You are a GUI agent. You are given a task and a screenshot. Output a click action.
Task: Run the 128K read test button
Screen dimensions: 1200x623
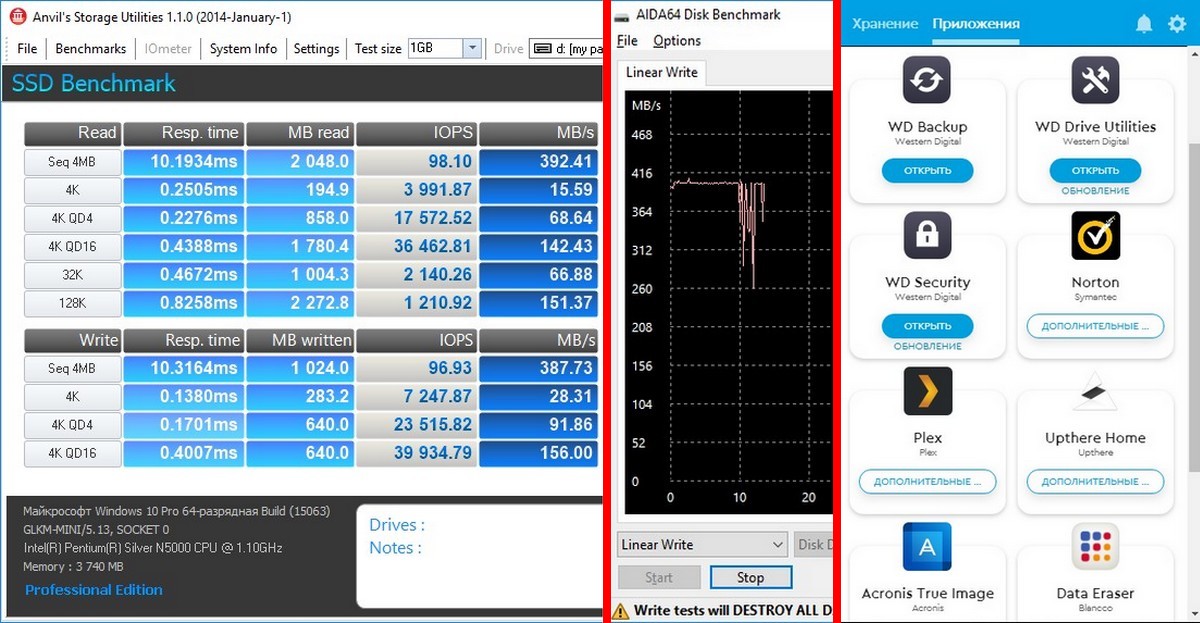(x=72, y=302)
